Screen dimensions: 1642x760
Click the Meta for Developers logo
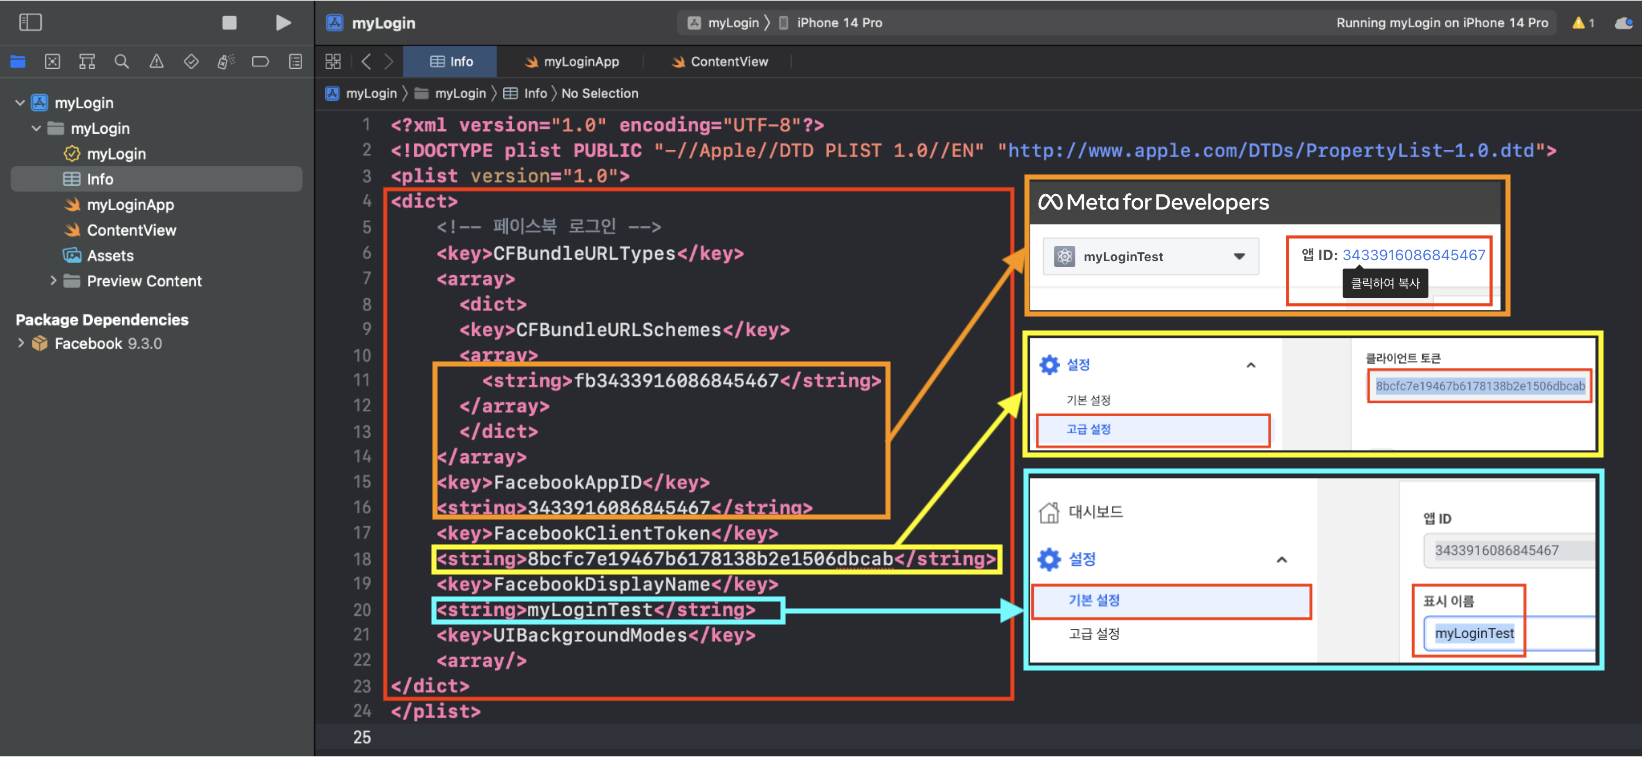(x=1153, y=203)
